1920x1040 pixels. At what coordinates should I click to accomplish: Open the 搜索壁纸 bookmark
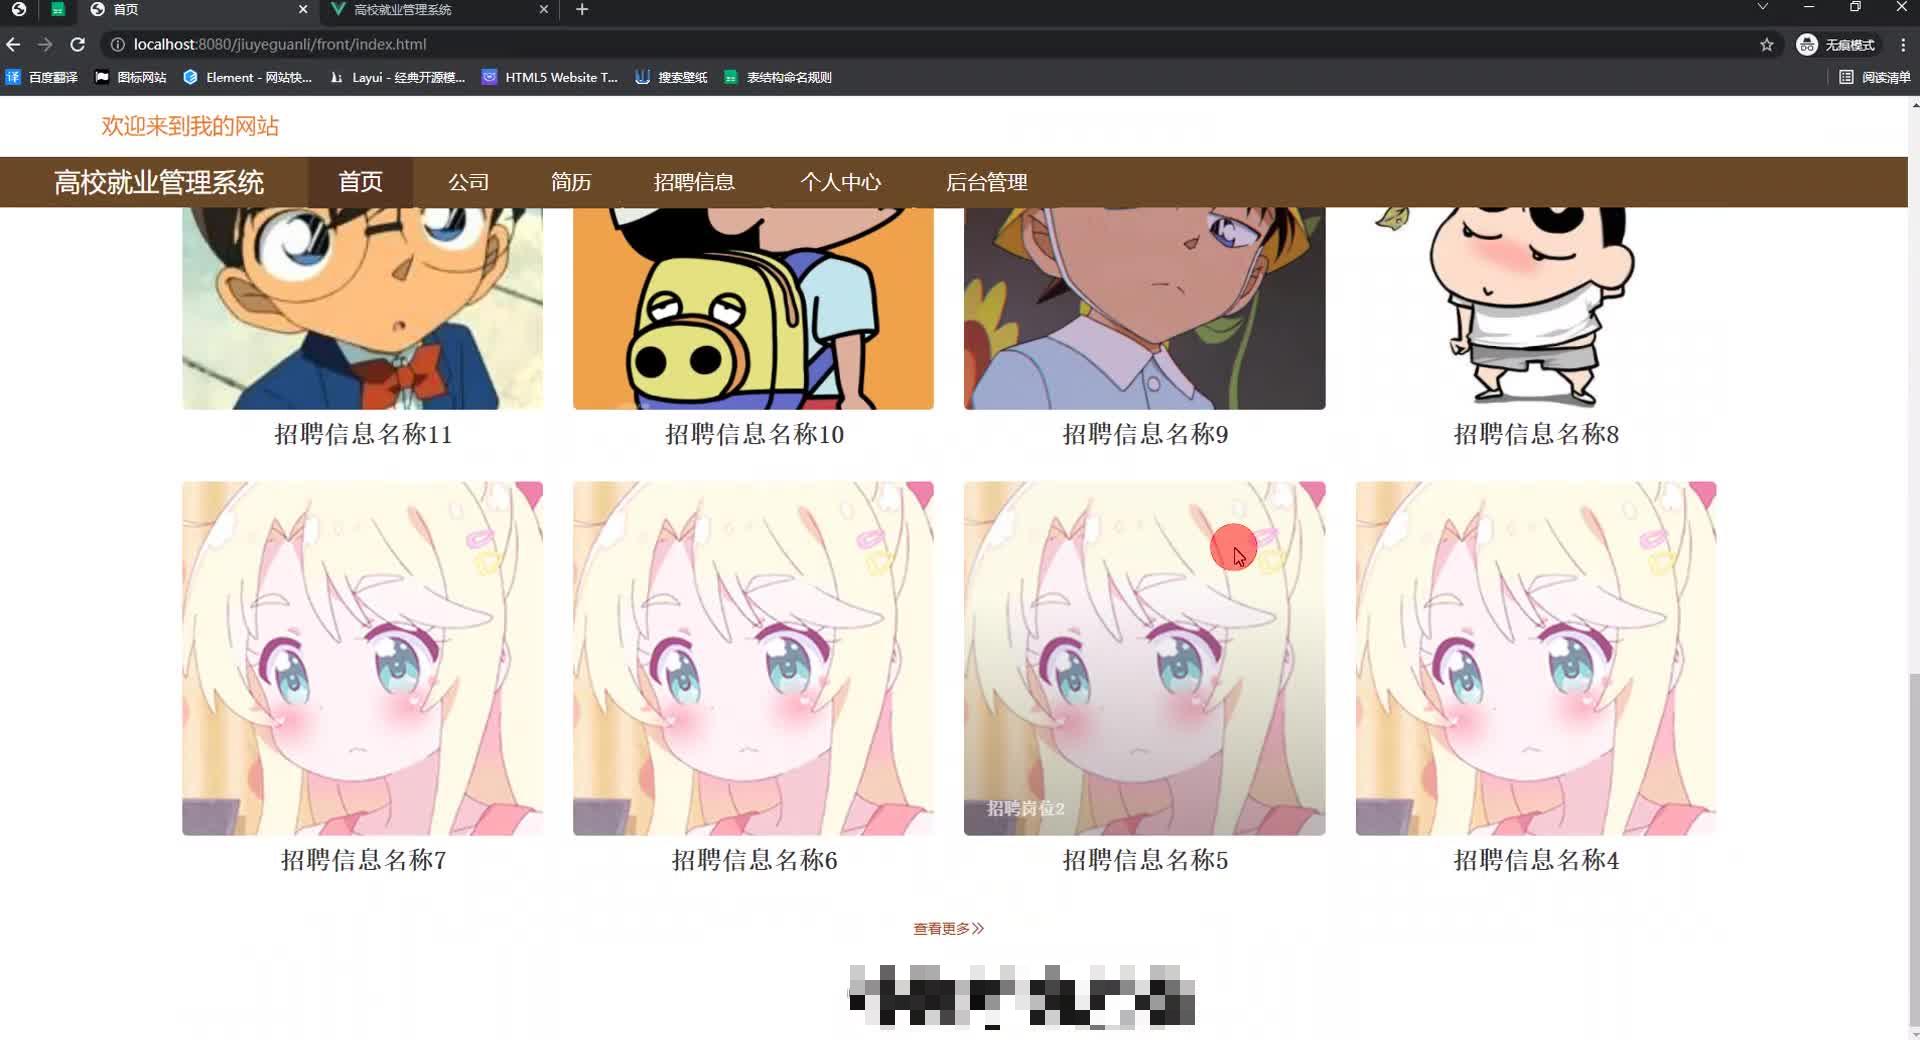[671, 77]
